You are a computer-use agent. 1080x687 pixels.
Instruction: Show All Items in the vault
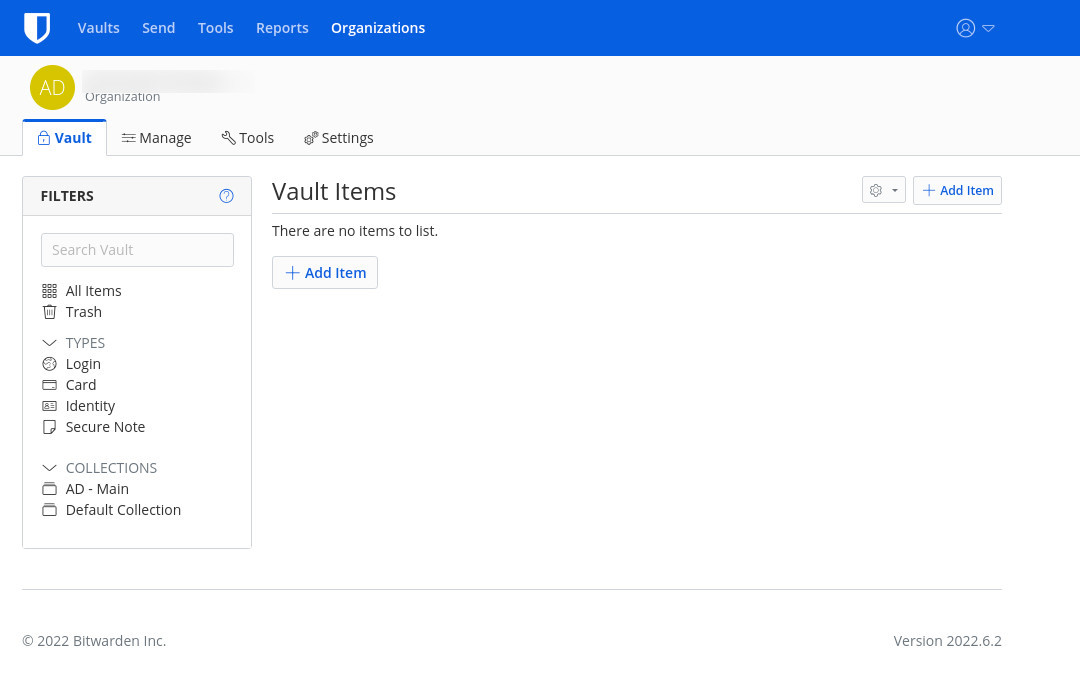(93, 291)
